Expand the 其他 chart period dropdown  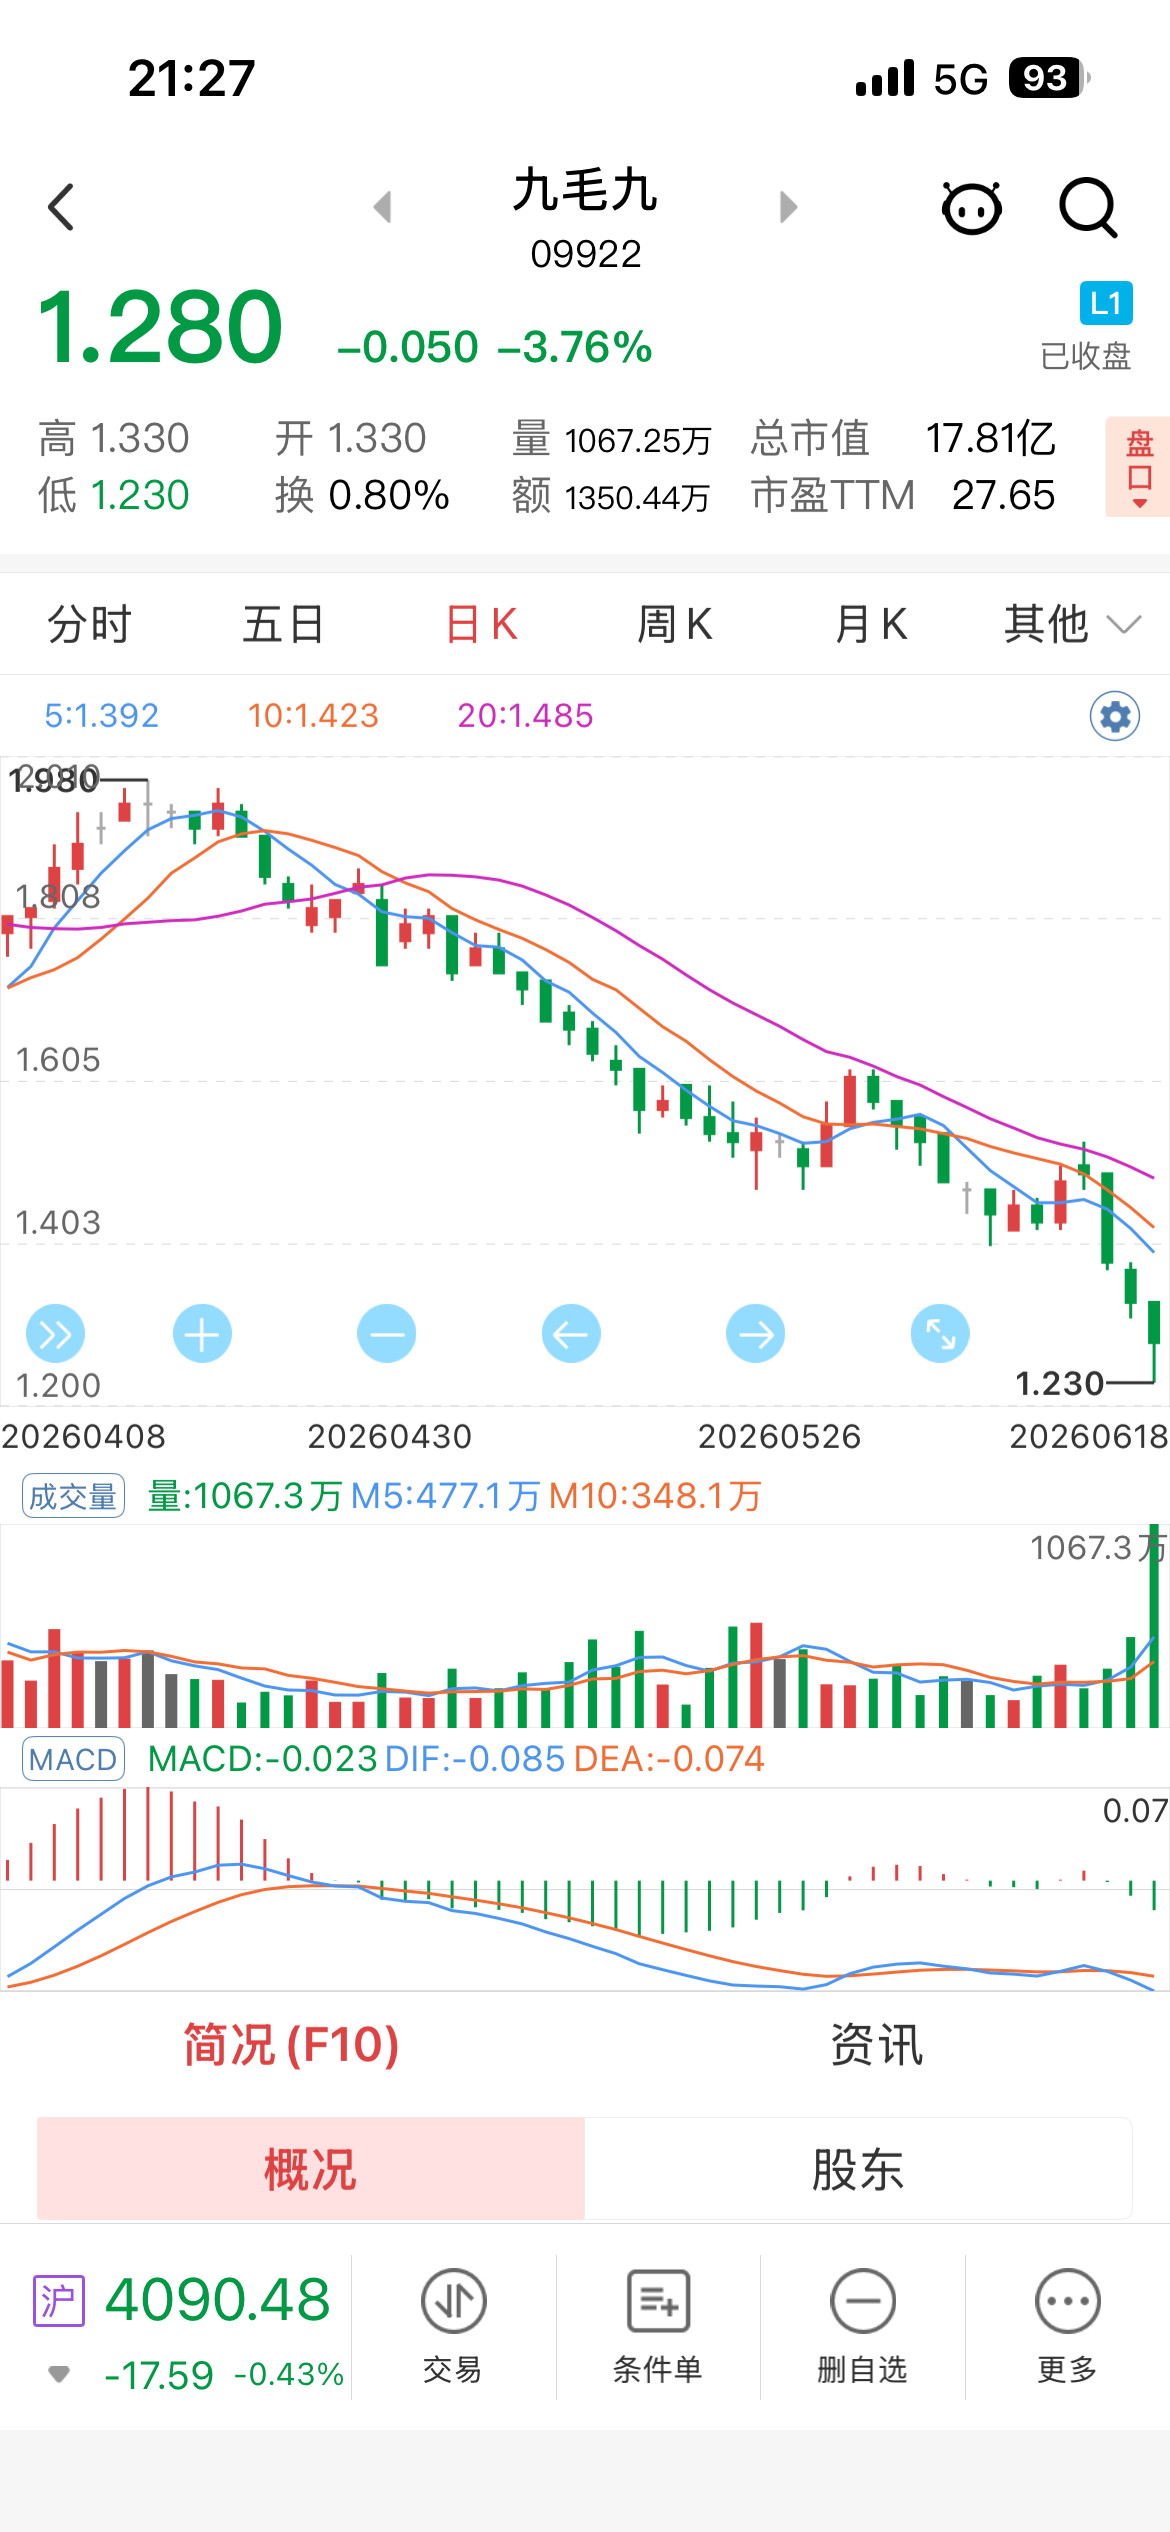(x=1072, y=624)
